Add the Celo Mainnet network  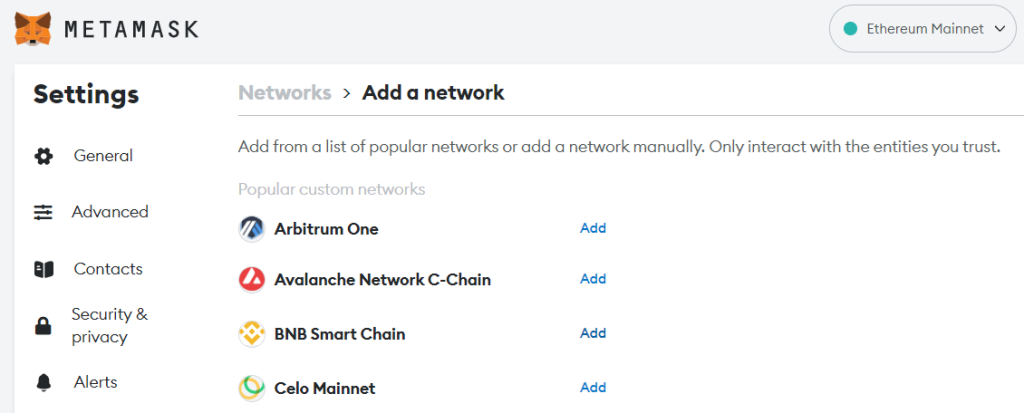593,387
